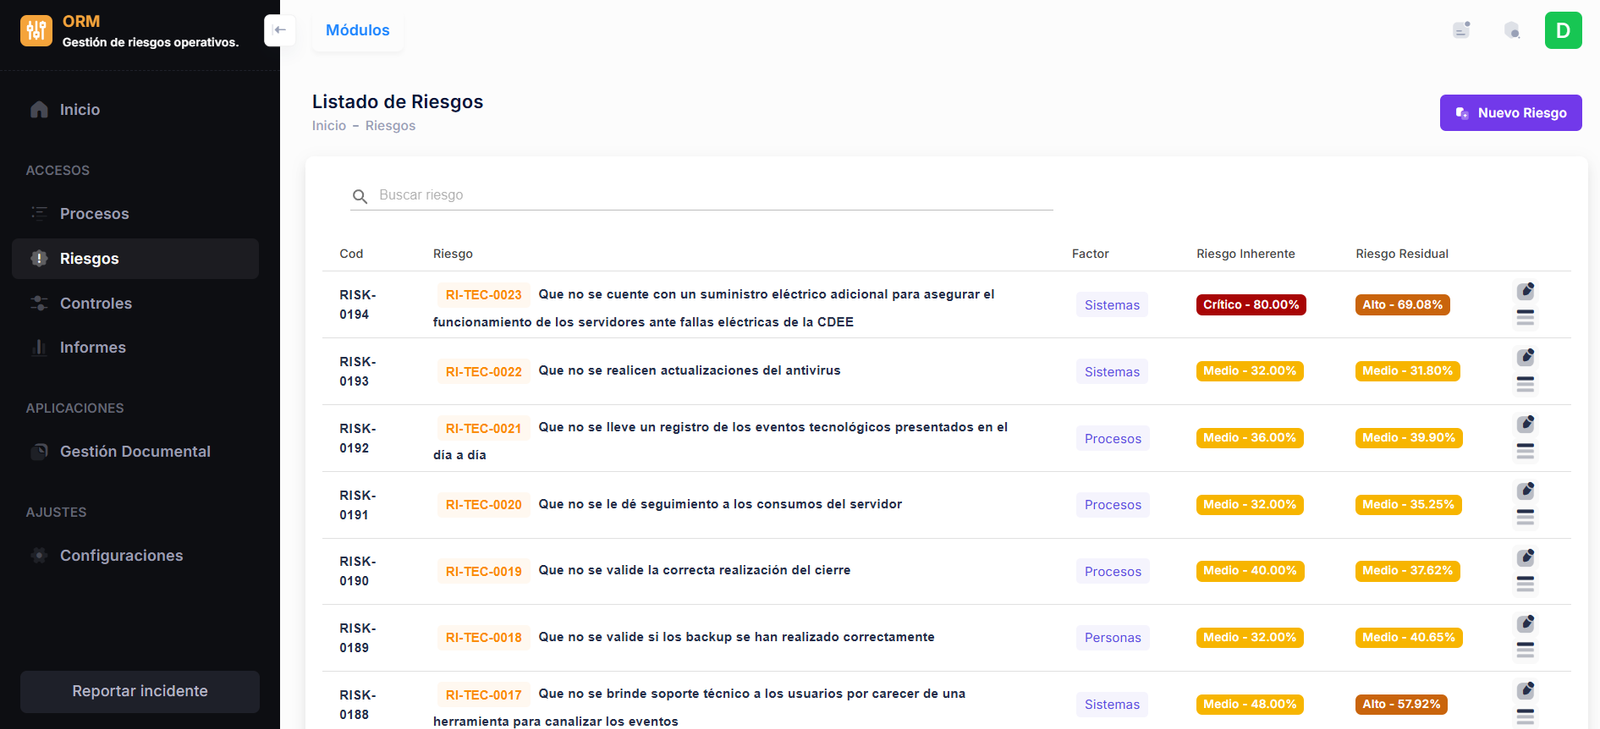Screen dimensions: 1600x729
Task: Open the row menu for RISK-0190
Action: pyautogui.click(x=1525, y=584)
